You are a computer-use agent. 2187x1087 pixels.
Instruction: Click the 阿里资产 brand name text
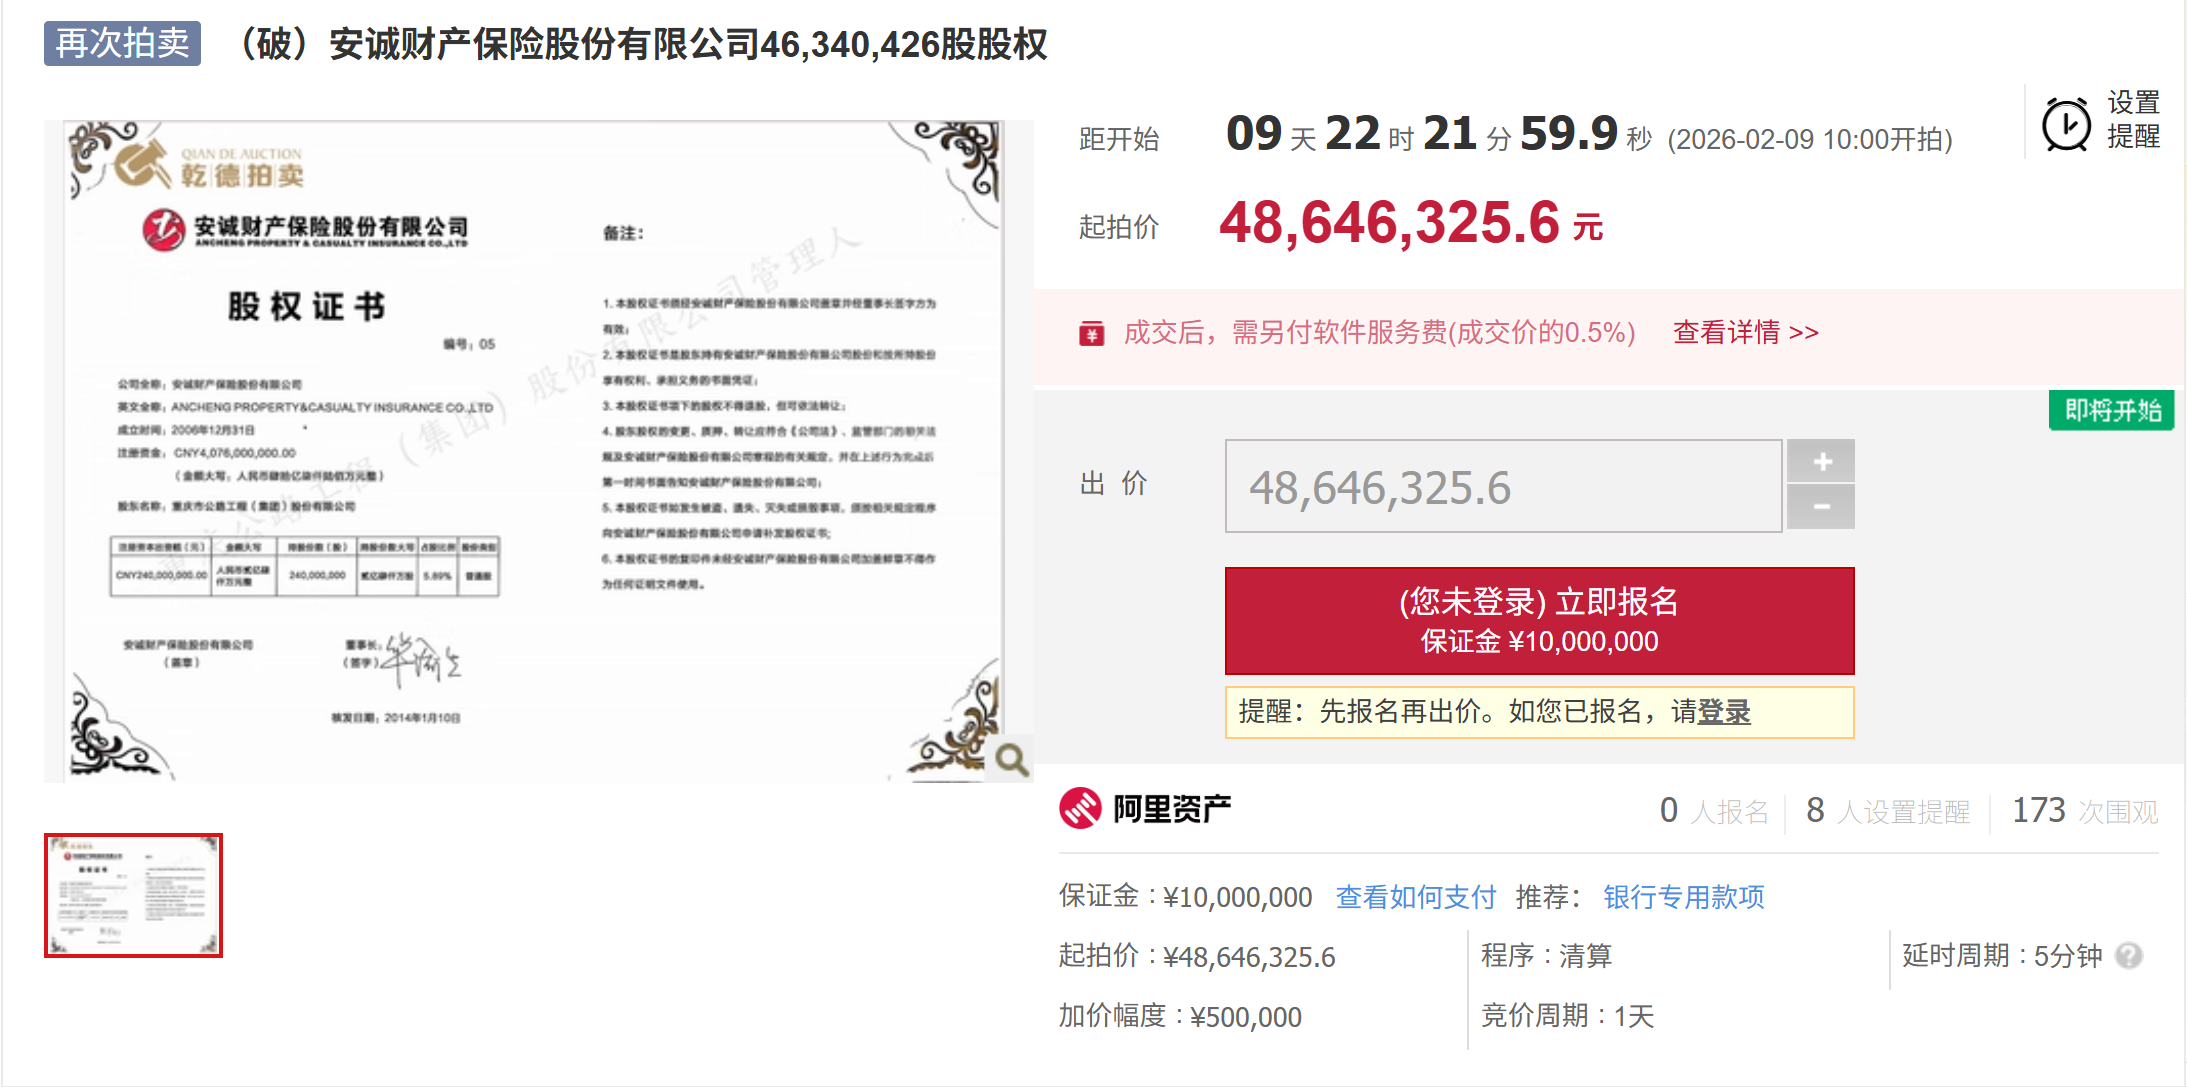point(1172,808)
